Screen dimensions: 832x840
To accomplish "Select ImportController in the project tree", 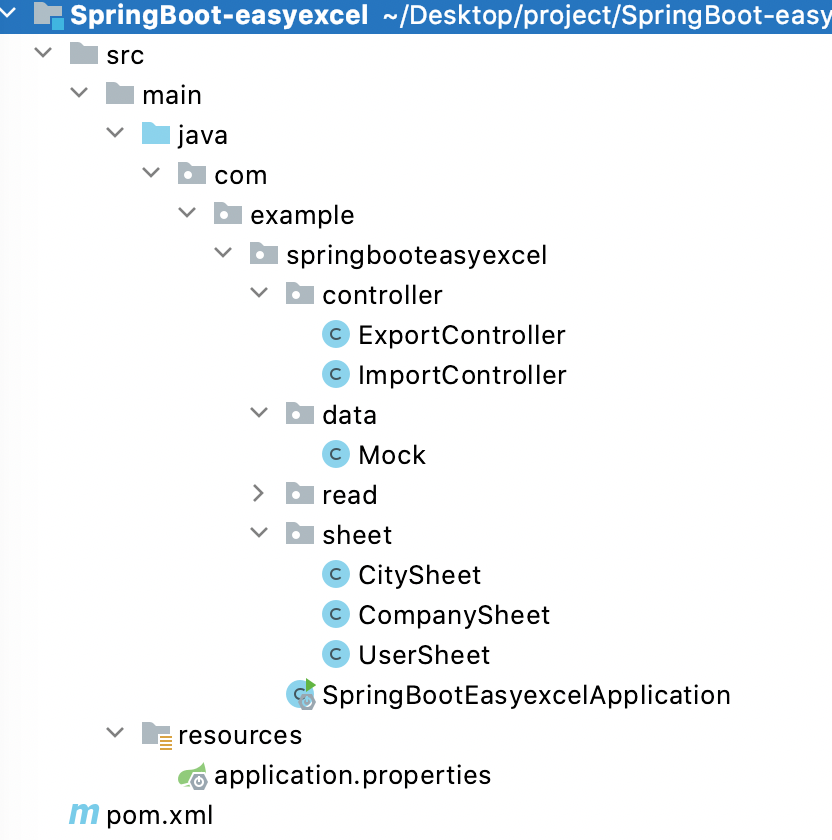I will 462,375.
